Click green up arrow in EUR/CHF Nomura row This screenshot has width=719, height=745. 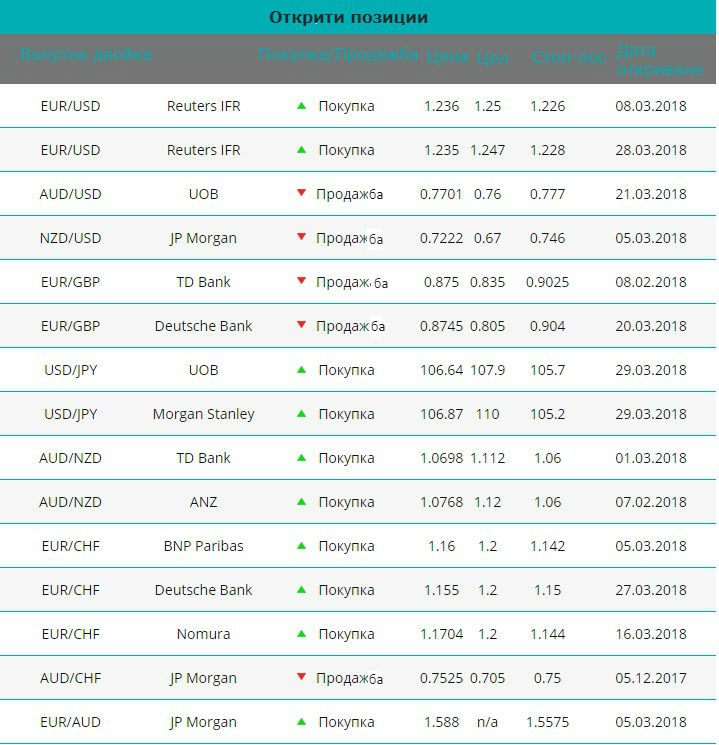(301, 634)
